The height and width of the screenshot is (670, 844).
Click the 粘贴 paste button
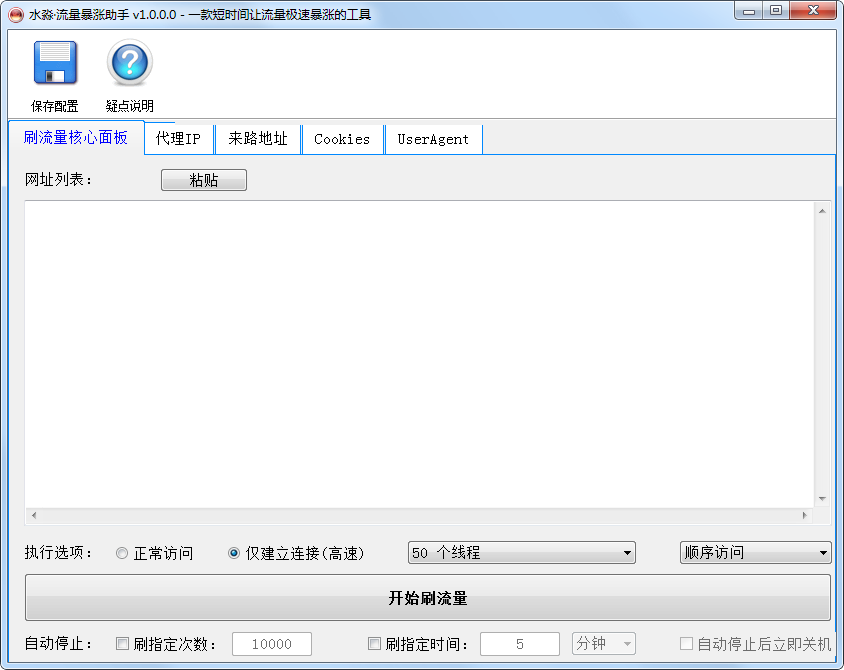[x=203, y=180]
